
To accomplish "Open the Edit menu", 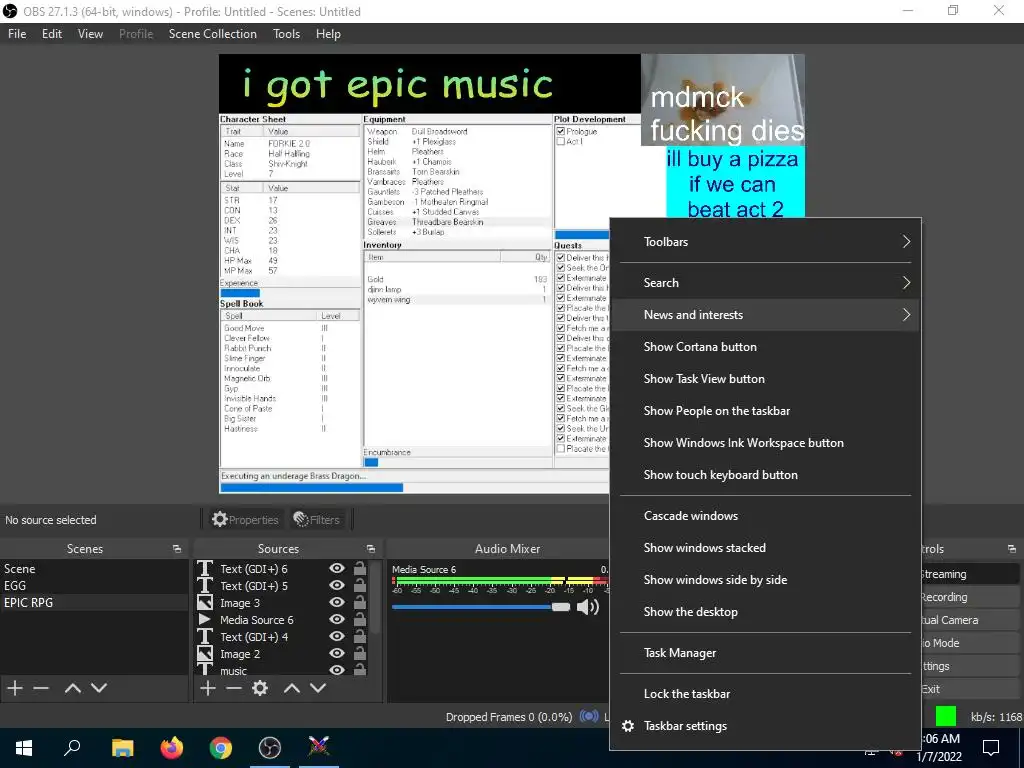I will pos(52,34).
